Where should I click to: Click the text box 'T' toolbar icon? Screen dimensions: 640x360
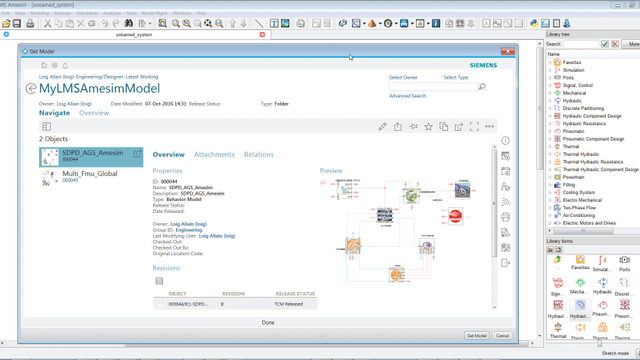[x=274, y=24]
